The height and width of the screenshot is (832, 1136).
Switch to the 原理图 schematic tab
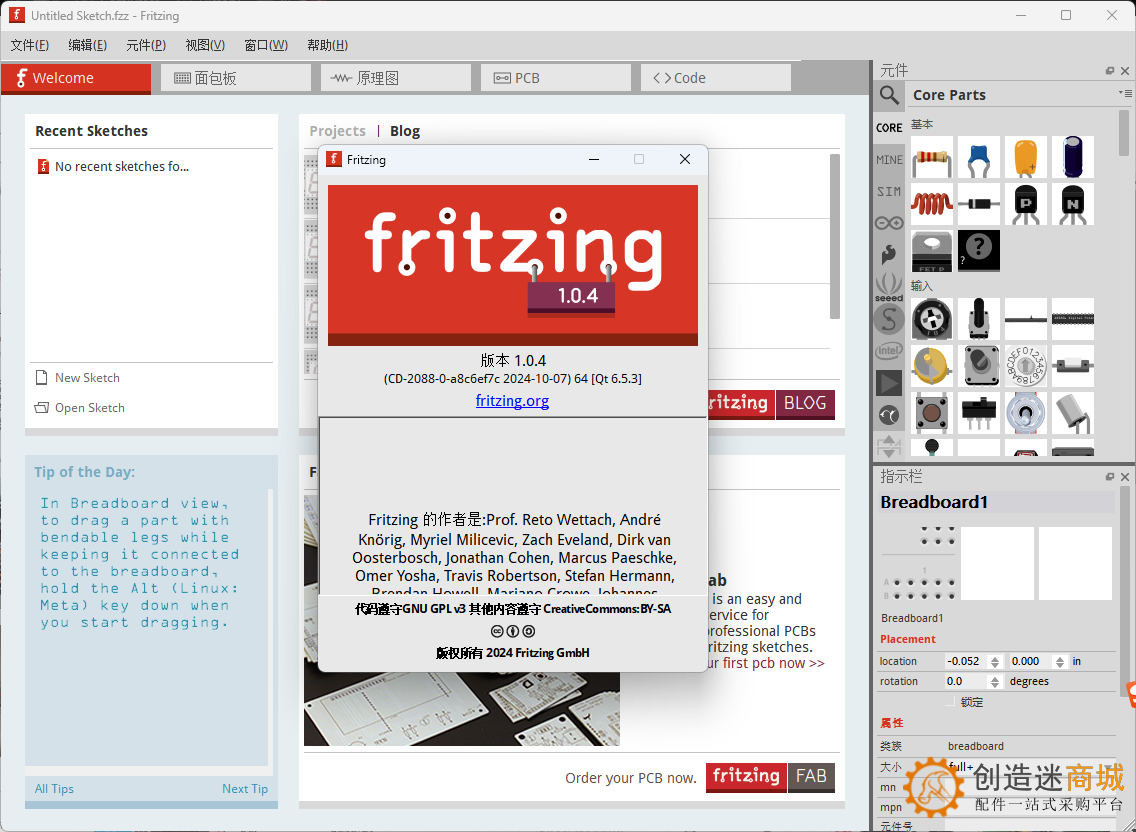396,78
